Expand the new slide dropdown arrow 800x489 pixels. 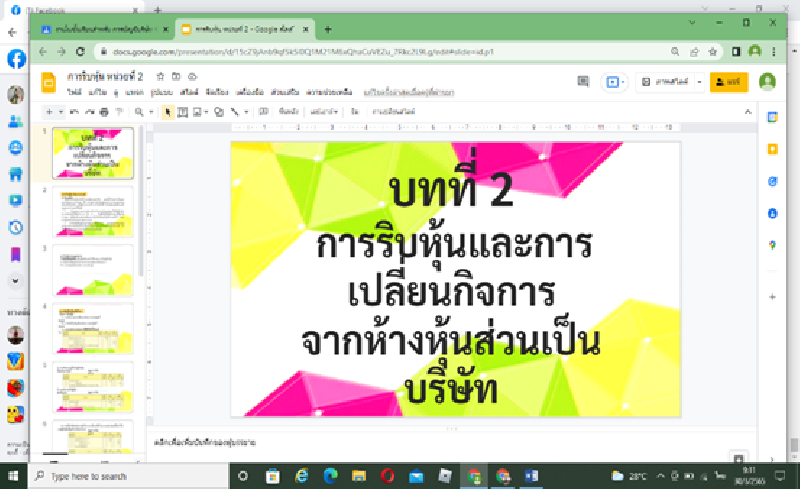pos(61,112)
